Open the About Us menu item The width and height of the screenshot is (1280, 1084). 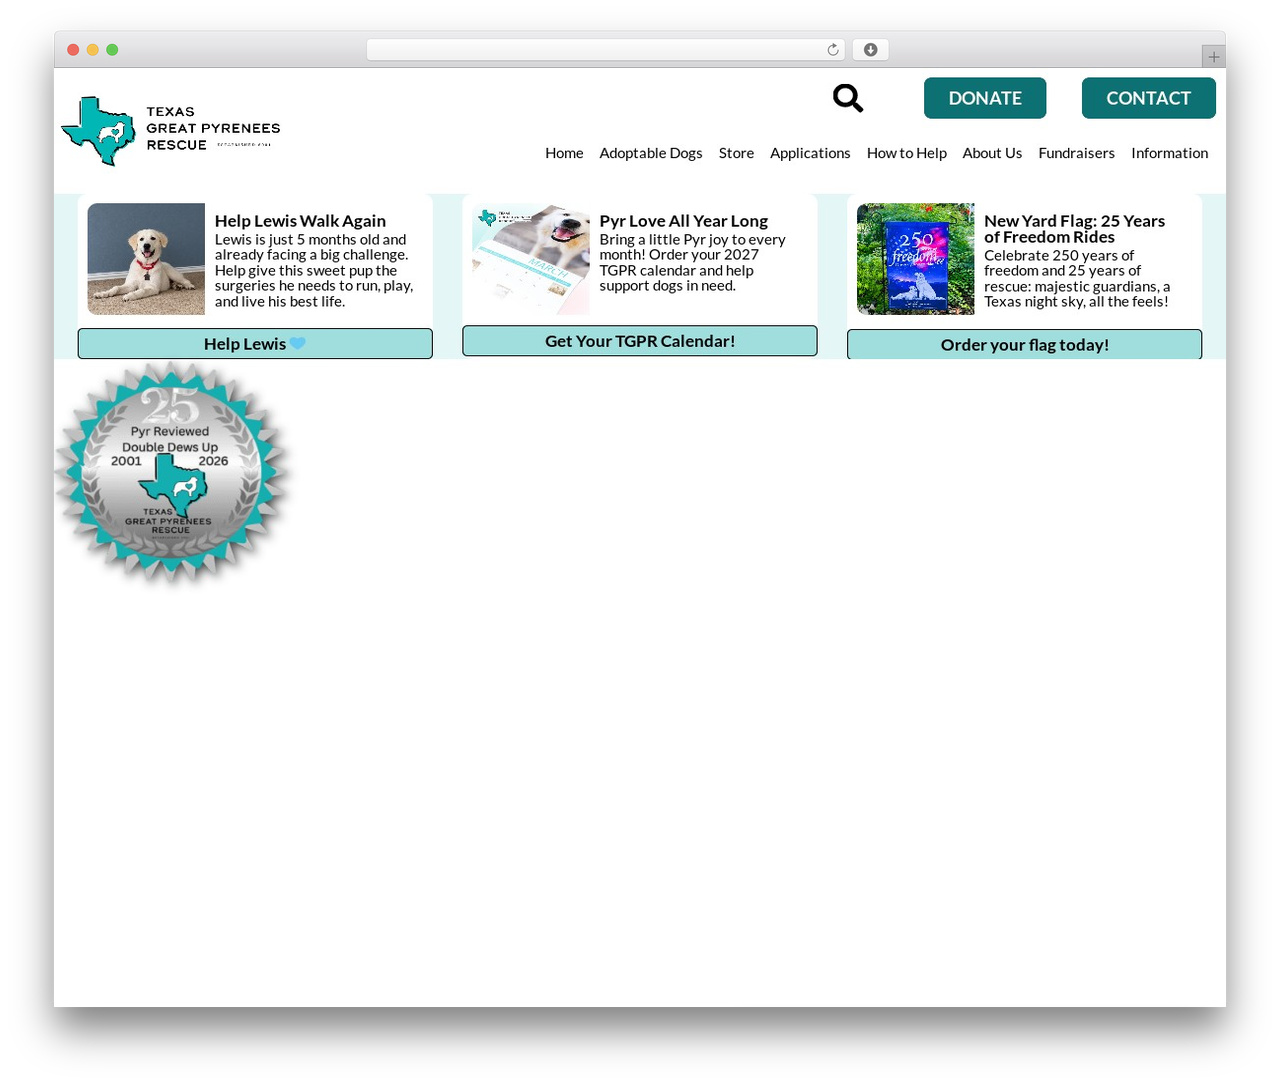point(992,153)
